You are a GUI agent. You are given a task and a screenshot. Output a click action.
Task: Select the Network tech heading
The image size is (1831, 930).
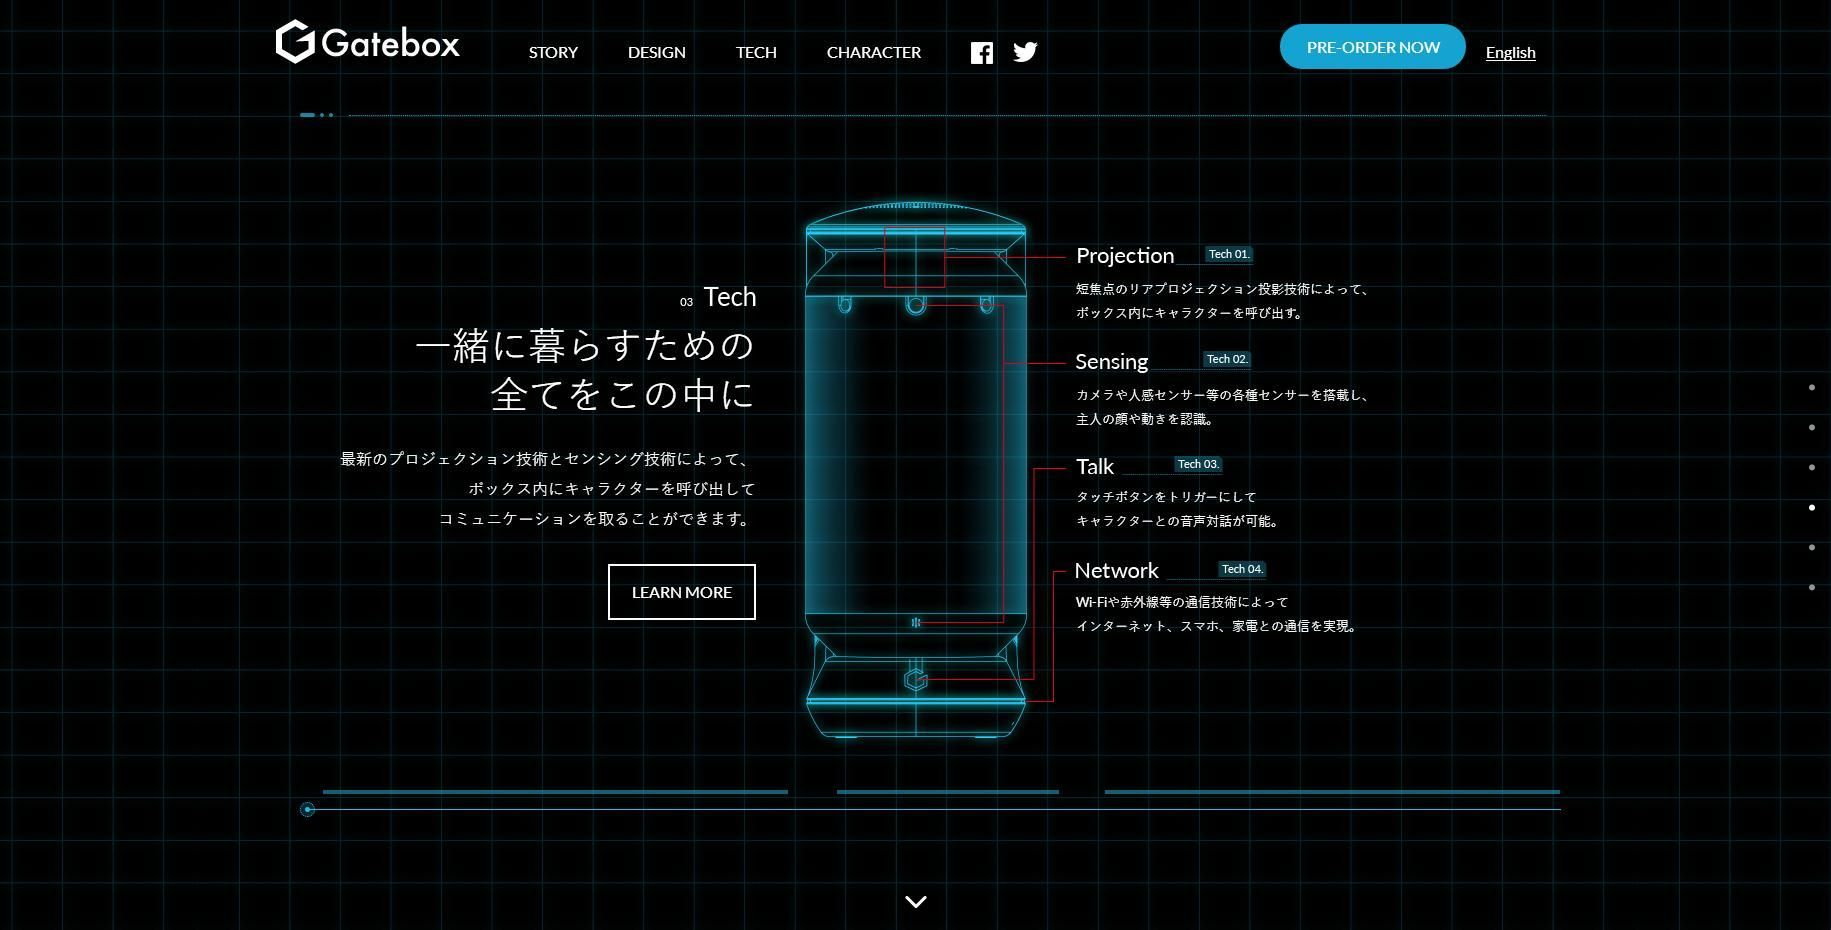click(x=1116, y=571)
